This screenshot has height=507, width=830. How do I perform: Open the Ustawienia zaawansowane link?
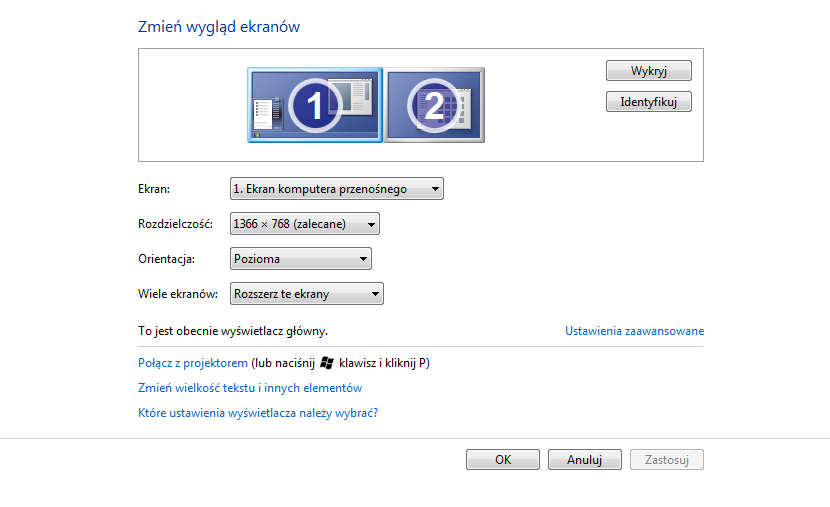coord(634,331)
